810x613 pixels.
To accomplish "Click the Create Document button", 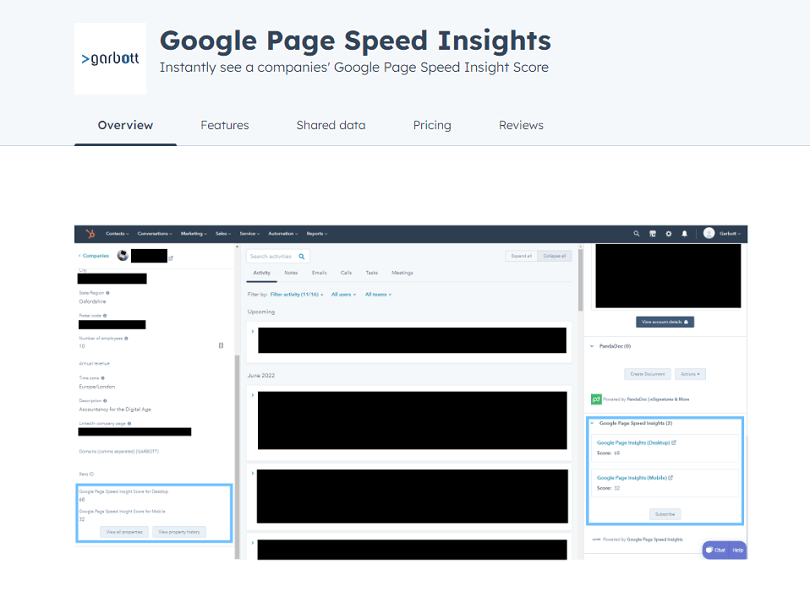I will pos(647,374).
